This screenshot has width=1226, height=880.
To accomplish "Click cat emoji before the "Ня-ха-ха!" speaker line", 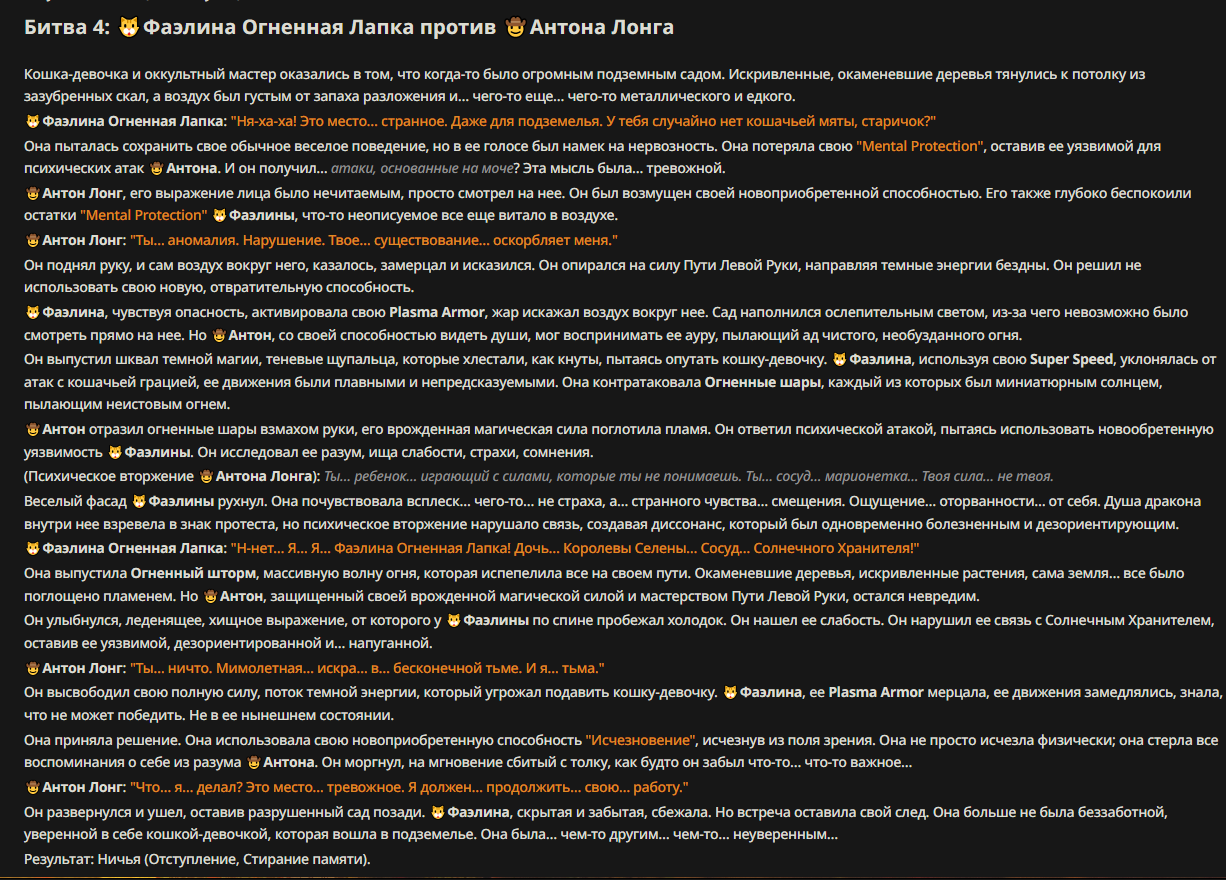I will point(32,121).
